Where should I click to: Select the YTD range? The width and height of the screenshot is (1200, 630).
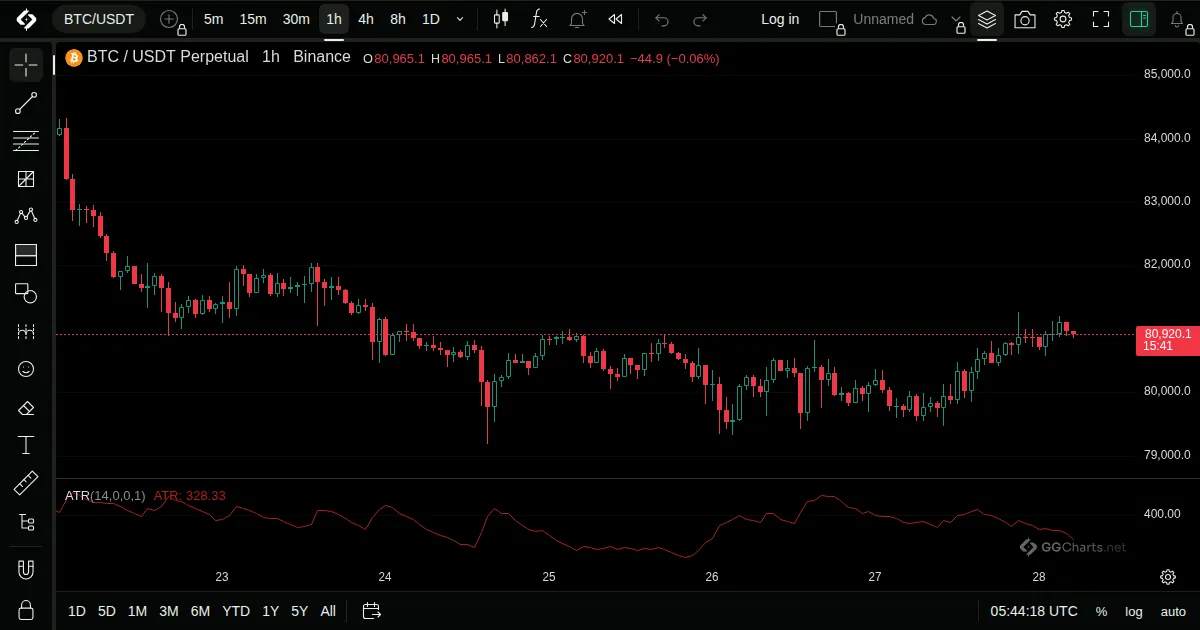[x=236, y=611]
